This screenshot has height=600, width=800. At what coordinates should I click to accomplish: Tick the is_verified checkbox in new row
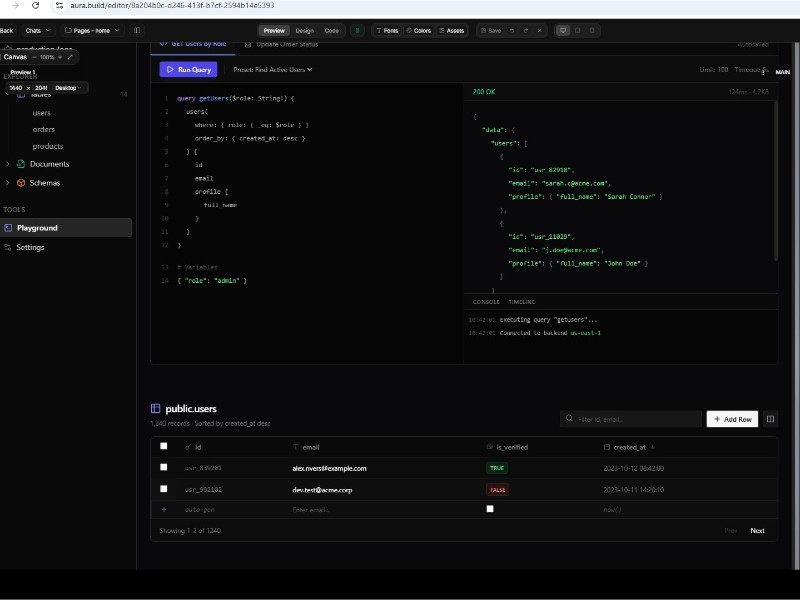pyautogui.click(x=490, y=509)
